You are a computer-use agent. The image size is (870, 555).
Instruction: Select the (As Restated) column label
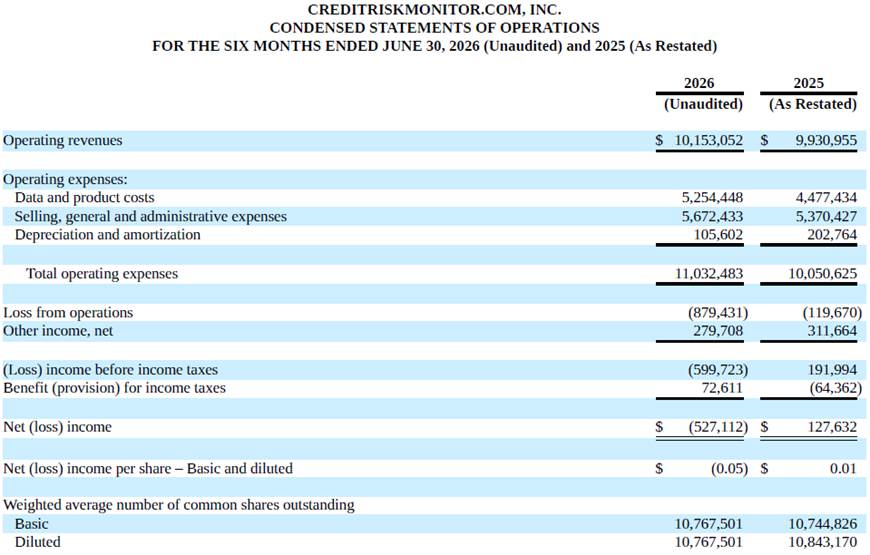pos(813,104)
